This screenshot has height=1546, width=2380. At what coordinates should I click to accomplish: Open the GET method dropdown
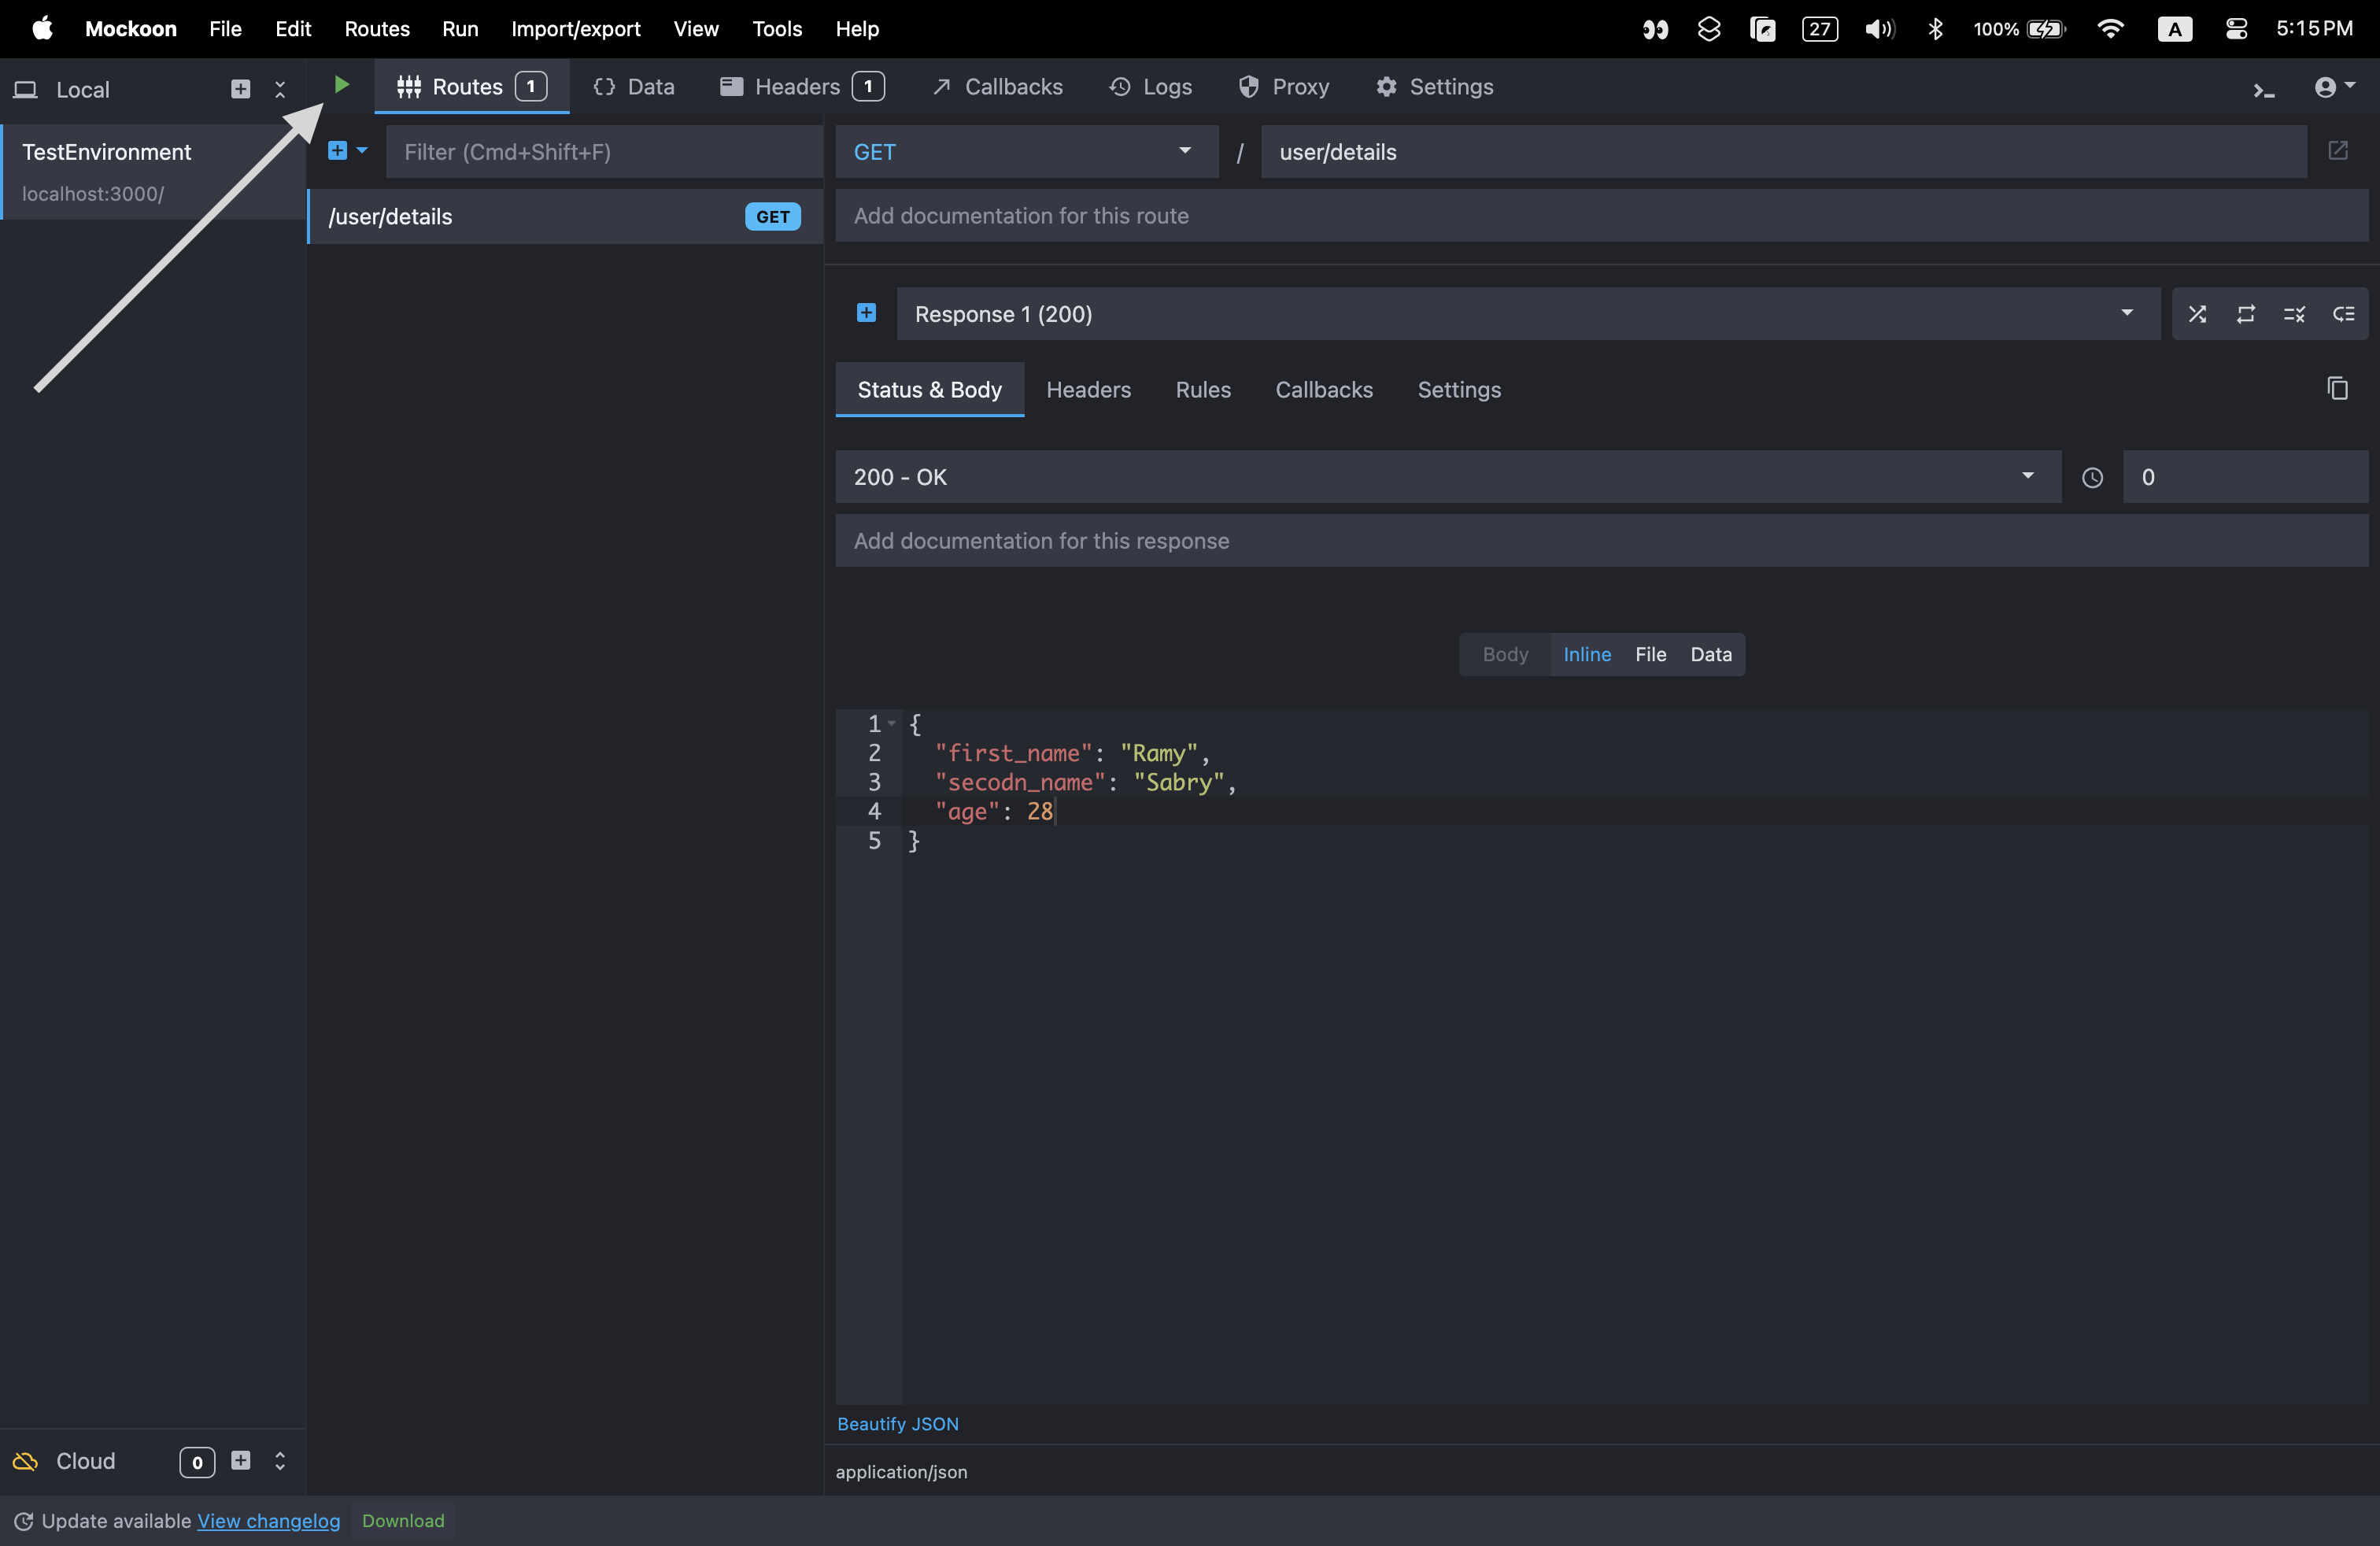(1026, 152)
